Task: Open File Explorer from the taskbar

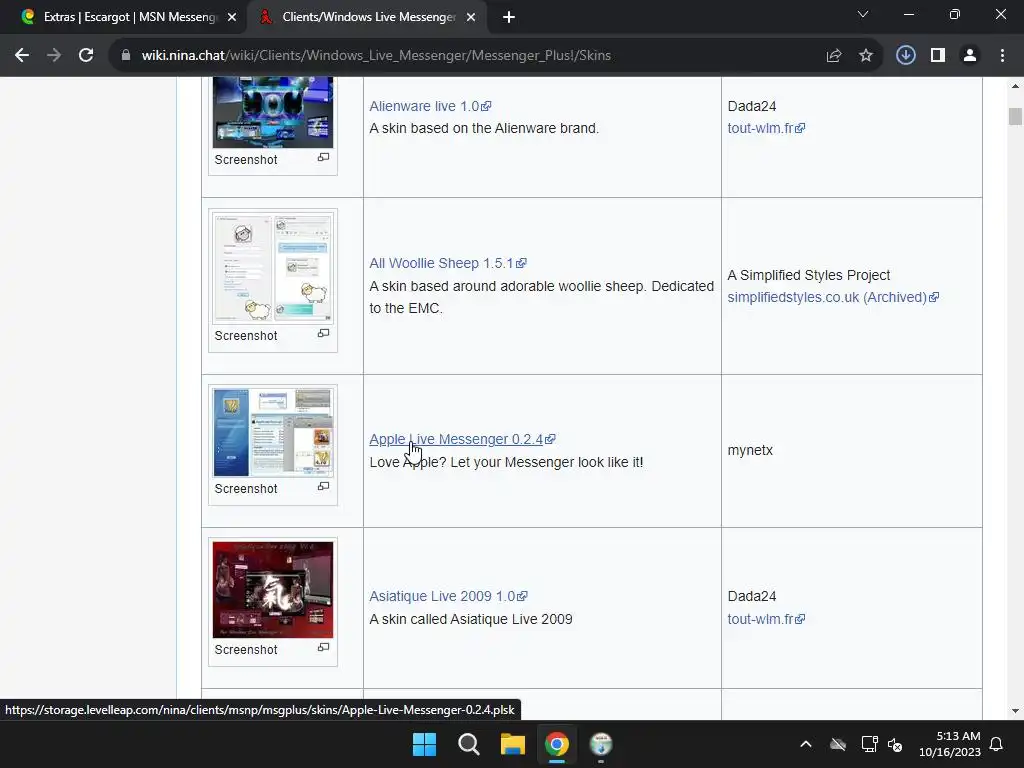Action: pyautogui.click(x=513, y=744)
